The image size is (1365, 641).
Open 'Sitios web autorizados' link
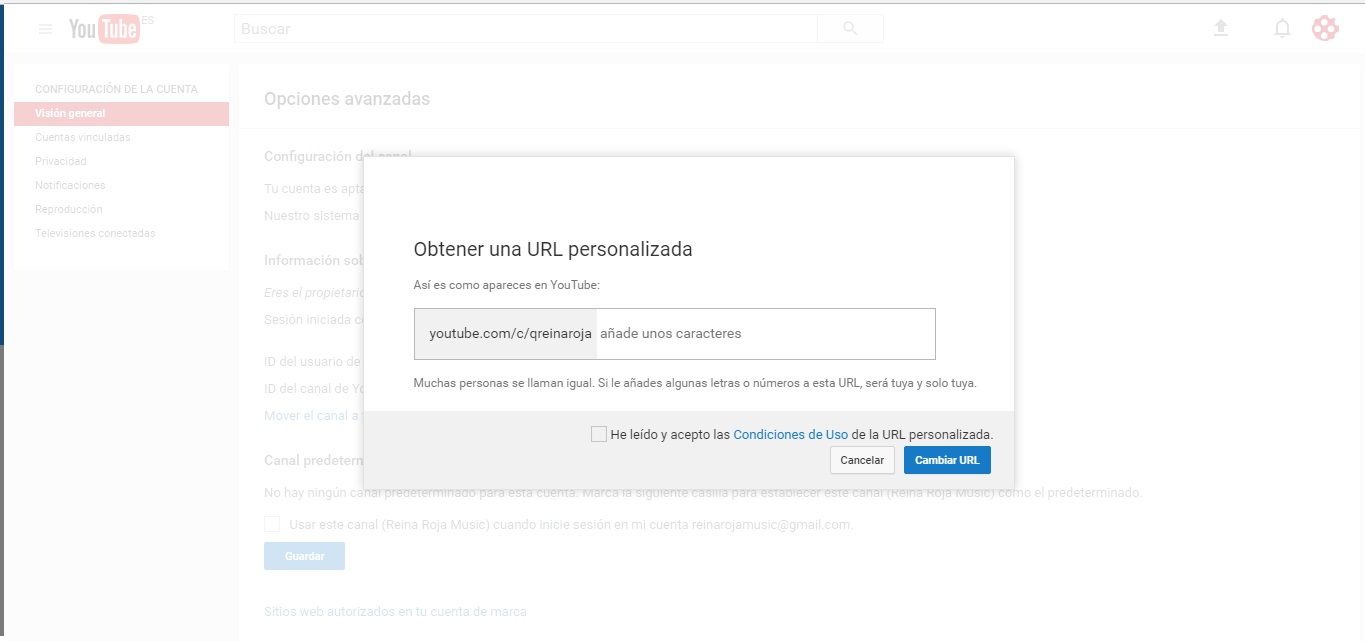point(395,611)
